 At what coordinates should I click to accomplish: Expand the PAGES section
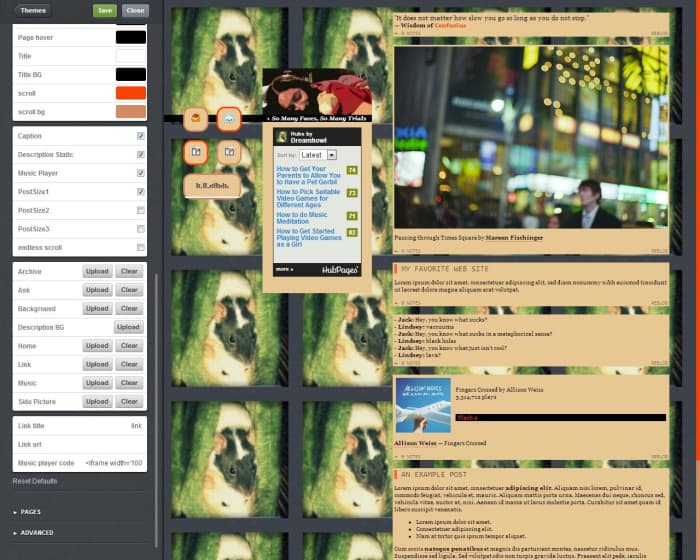pyautogui.click(x=27, y=512)
